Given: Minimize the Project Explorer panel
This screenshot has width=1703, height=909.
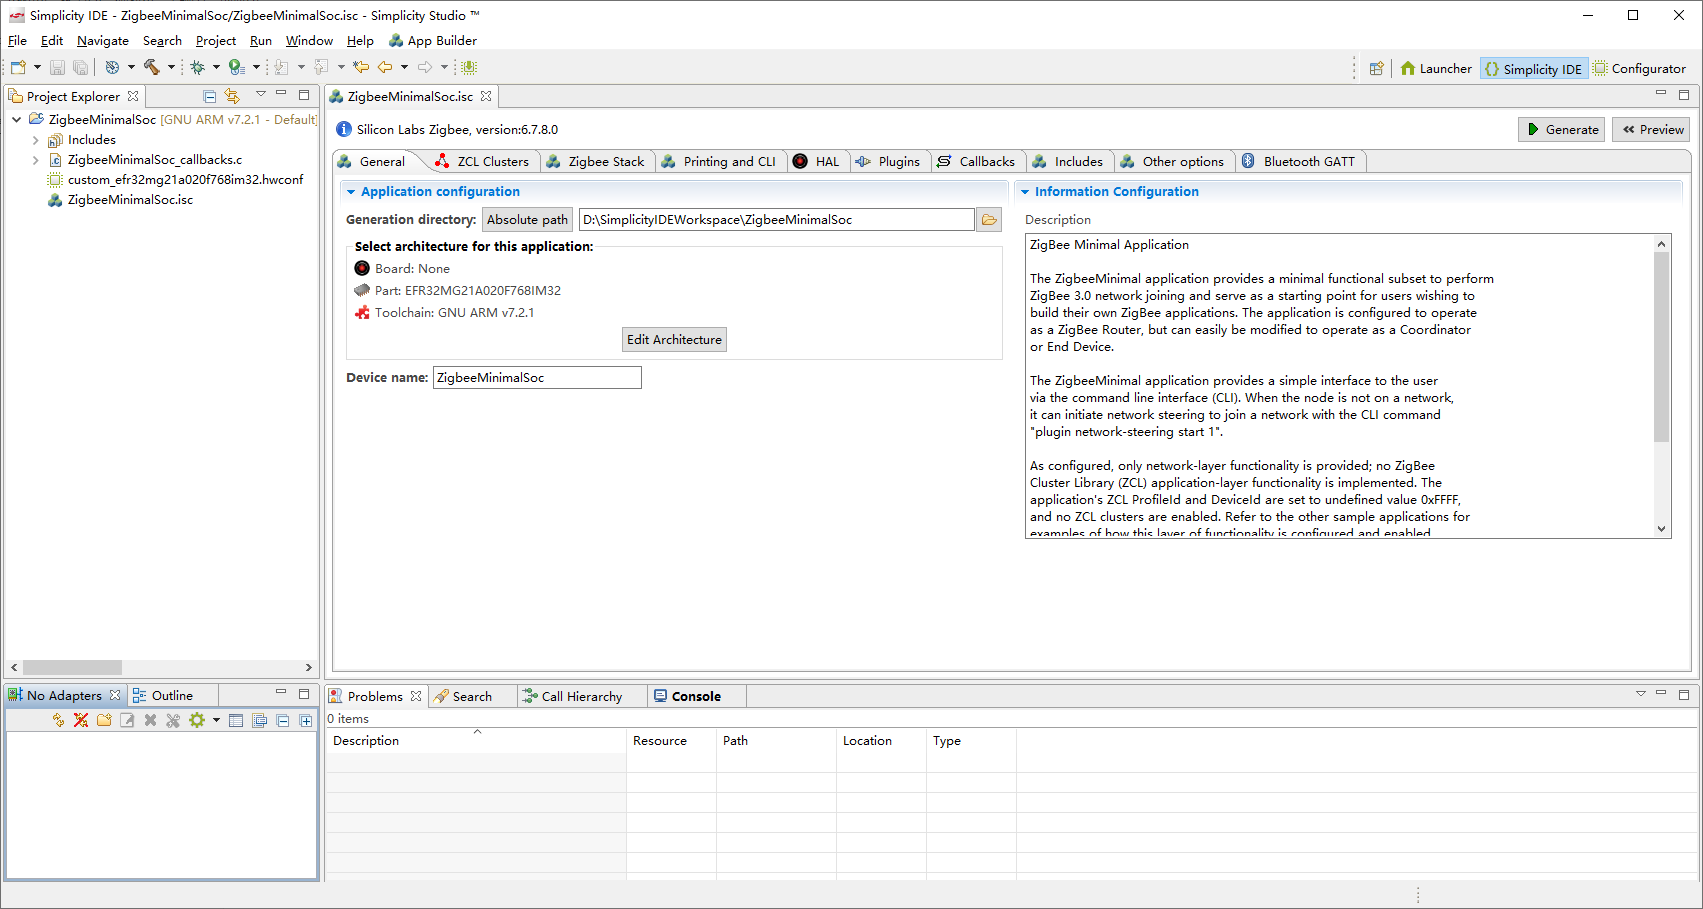Looking at the screenshot, I should click(281, 94).
